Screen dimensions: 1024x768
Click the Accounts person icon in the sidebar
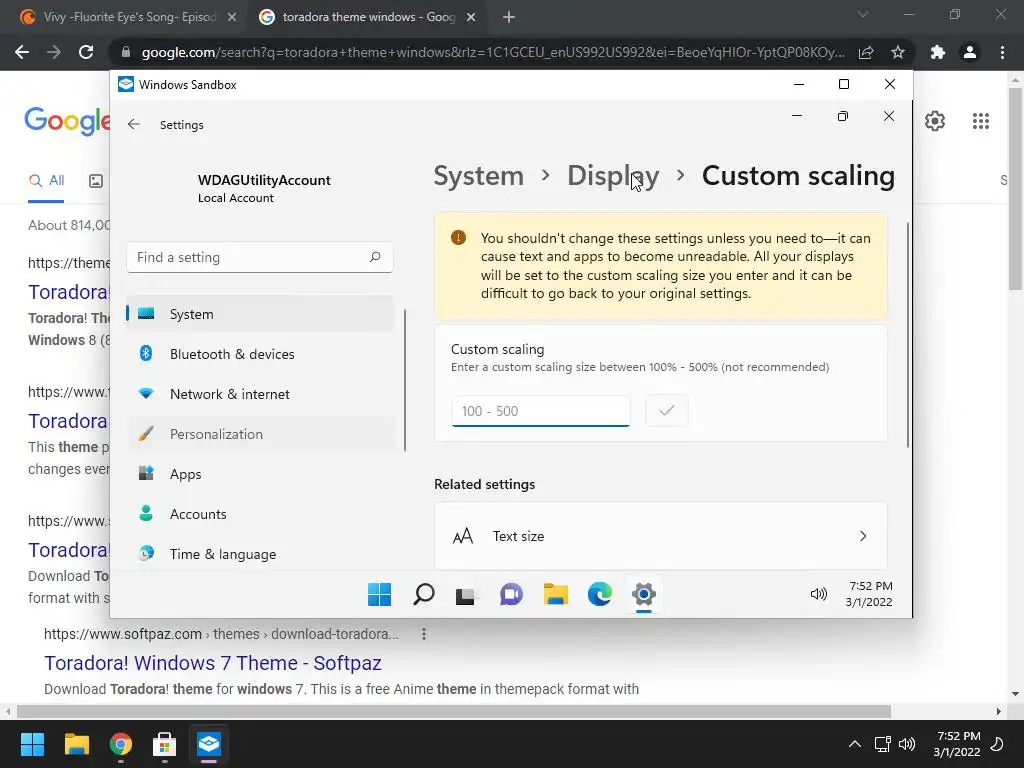point(146,513)
